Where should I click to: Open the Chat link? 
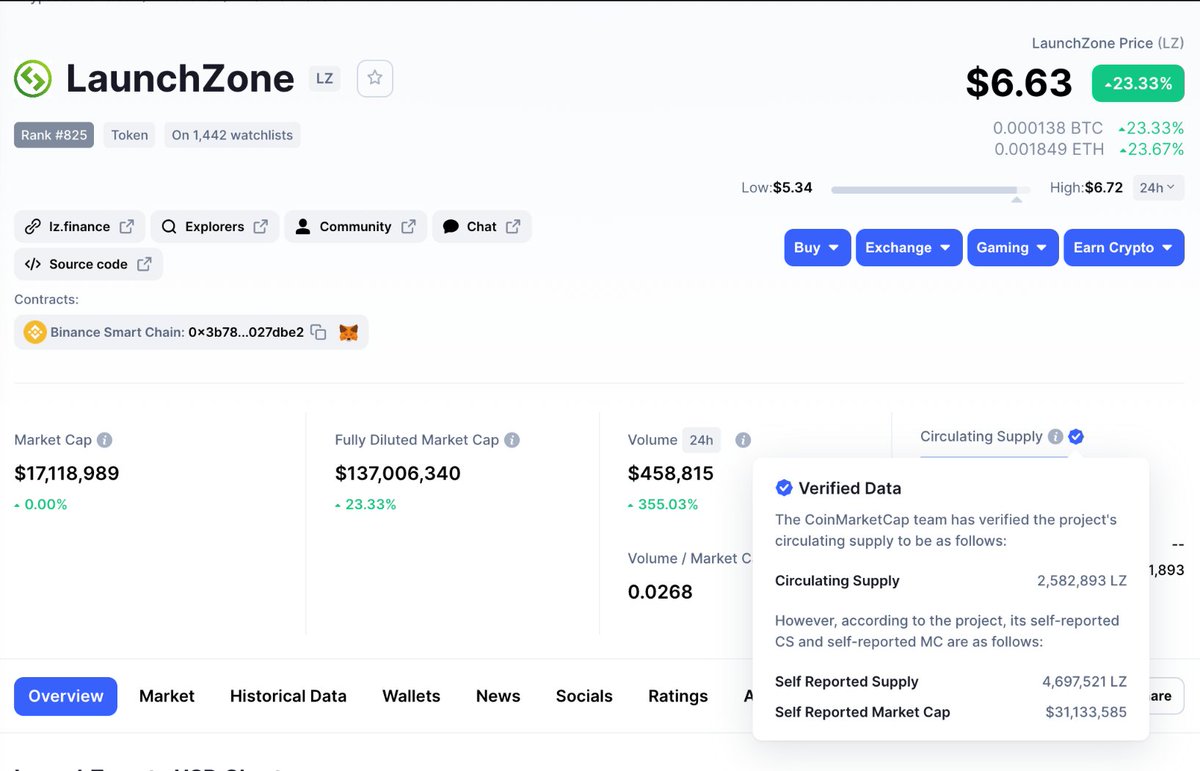click(x=482, y=227)
